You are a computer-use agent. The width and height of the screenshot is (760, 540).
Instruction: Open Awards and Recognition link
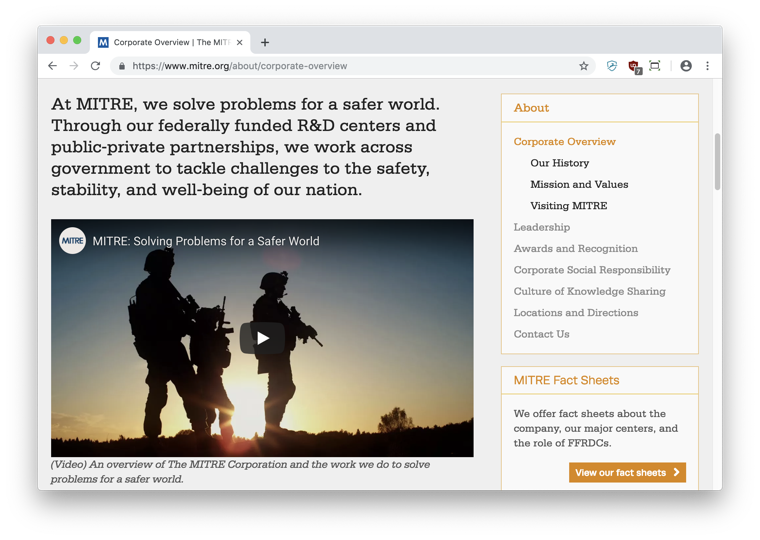576,248
